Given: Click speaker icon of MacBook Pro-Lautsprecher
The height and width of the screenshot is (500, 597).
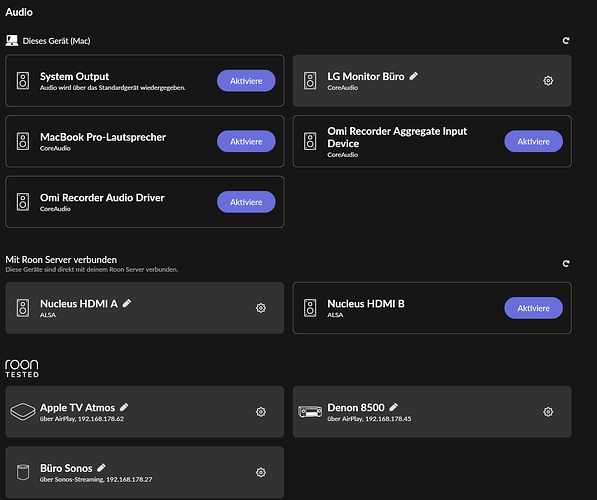Looking at the screenshot, I should 23,141.
